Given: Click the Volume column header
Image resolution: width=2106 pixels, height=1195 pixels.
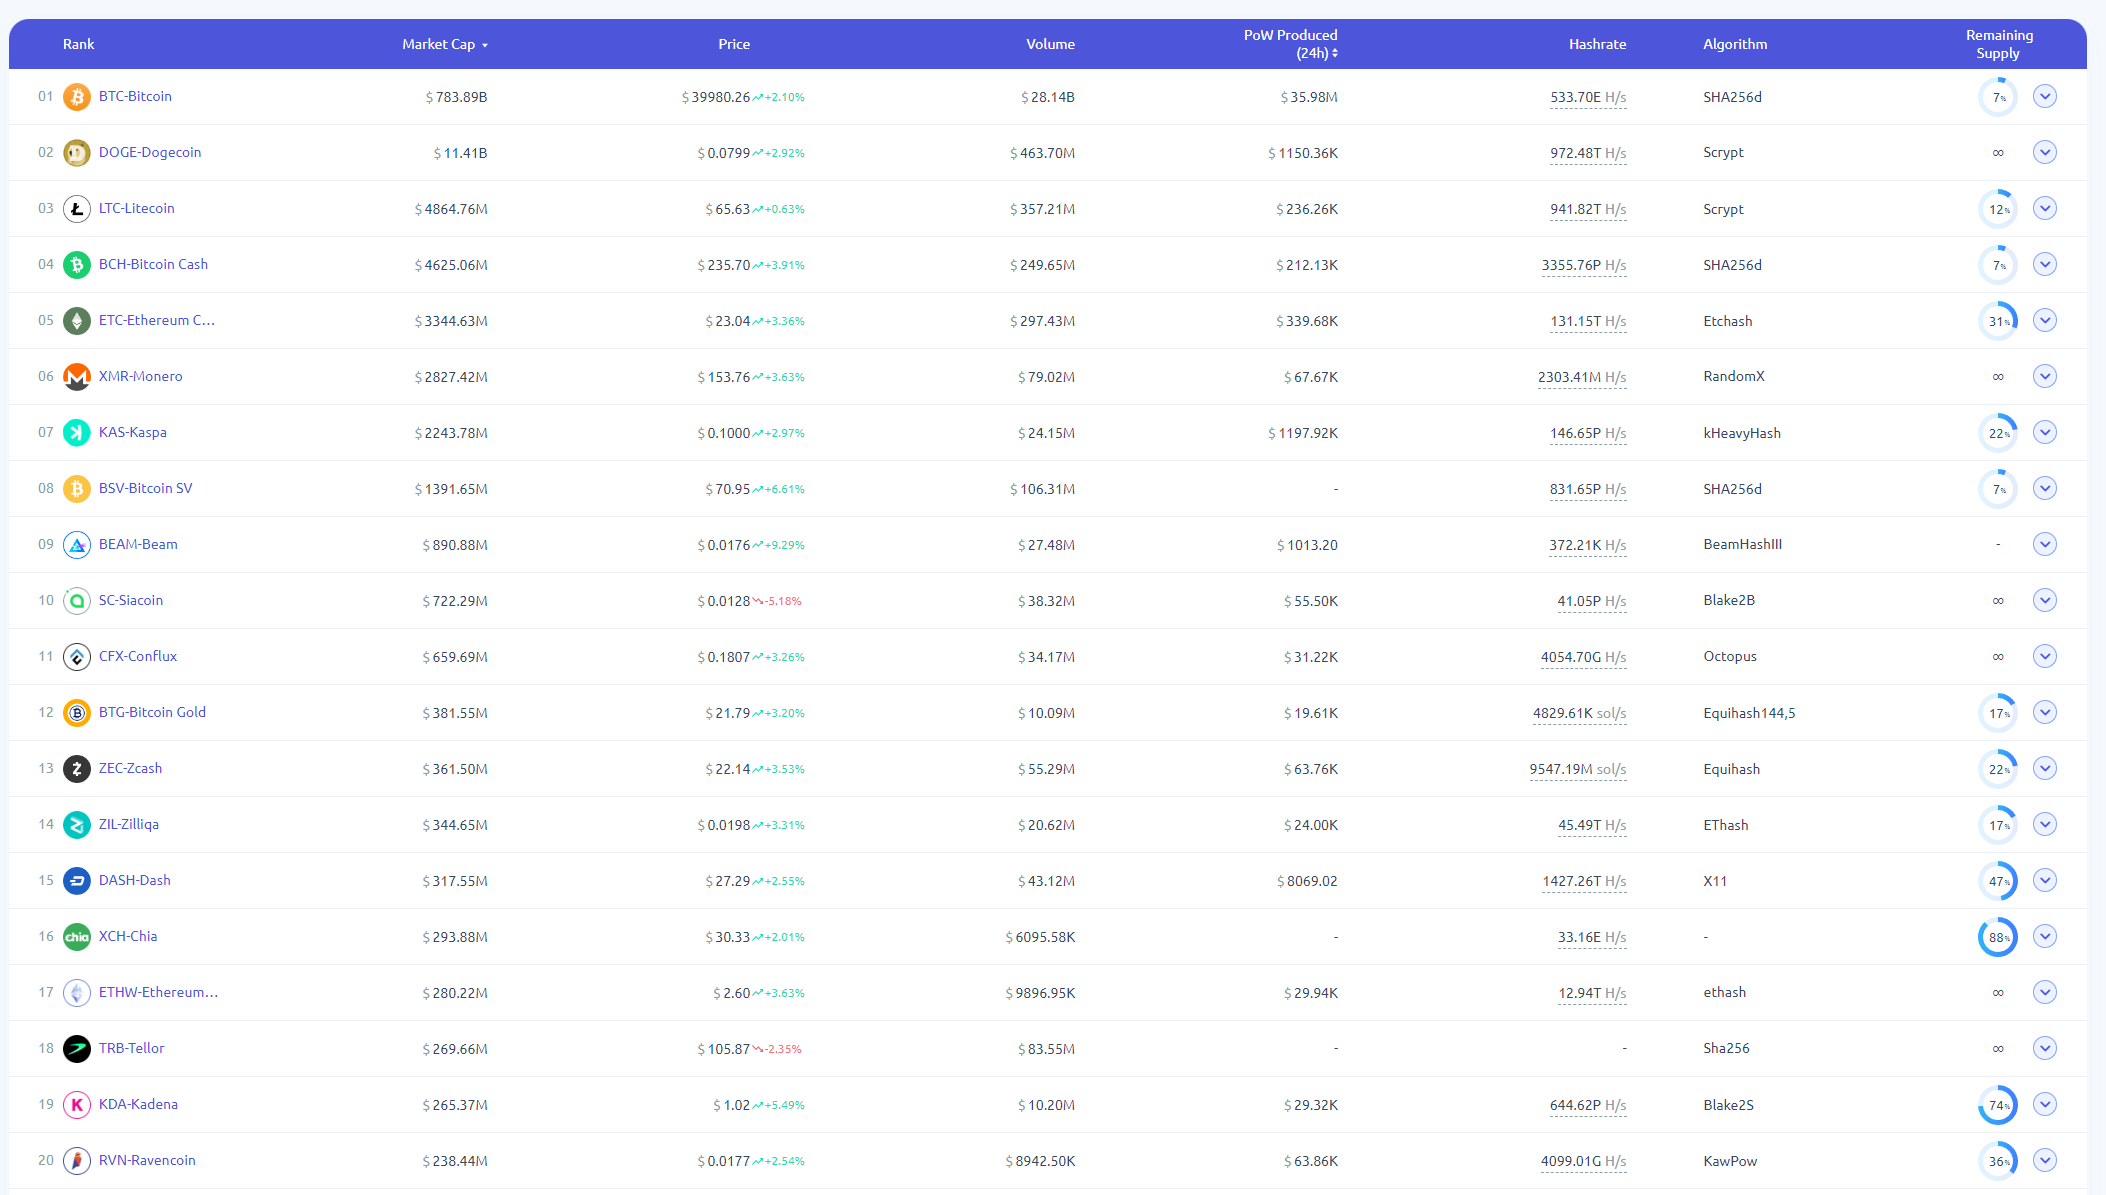Looking at the screenshot, I should [x=1050, y=44].
